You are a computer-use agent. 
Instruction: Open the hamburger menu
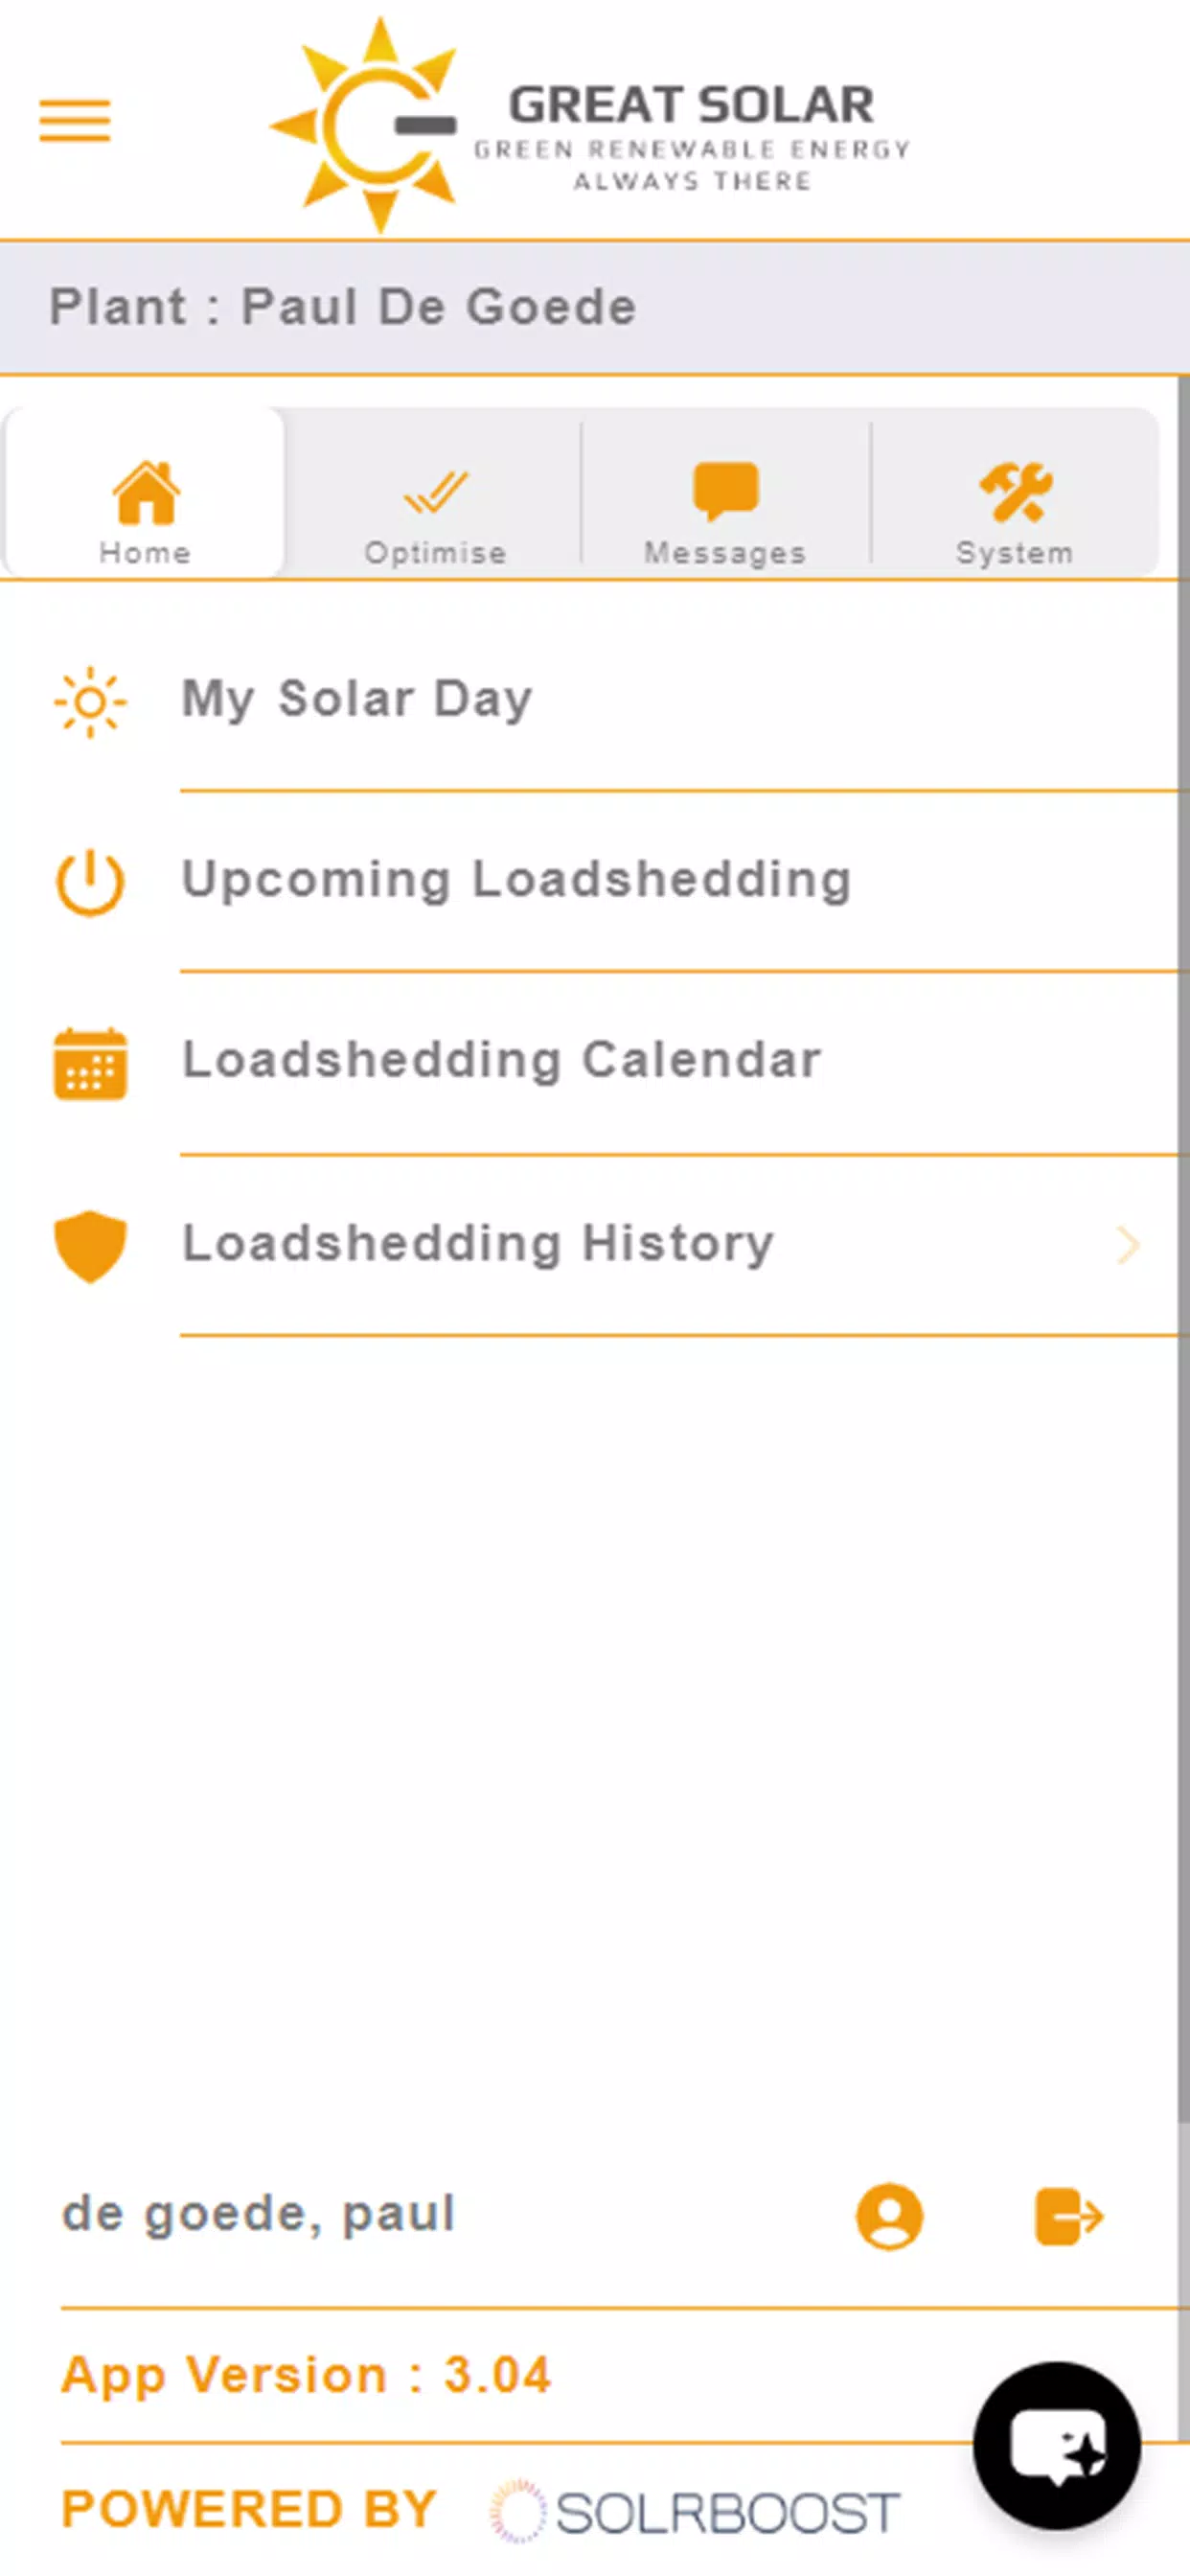coord(75,121)
